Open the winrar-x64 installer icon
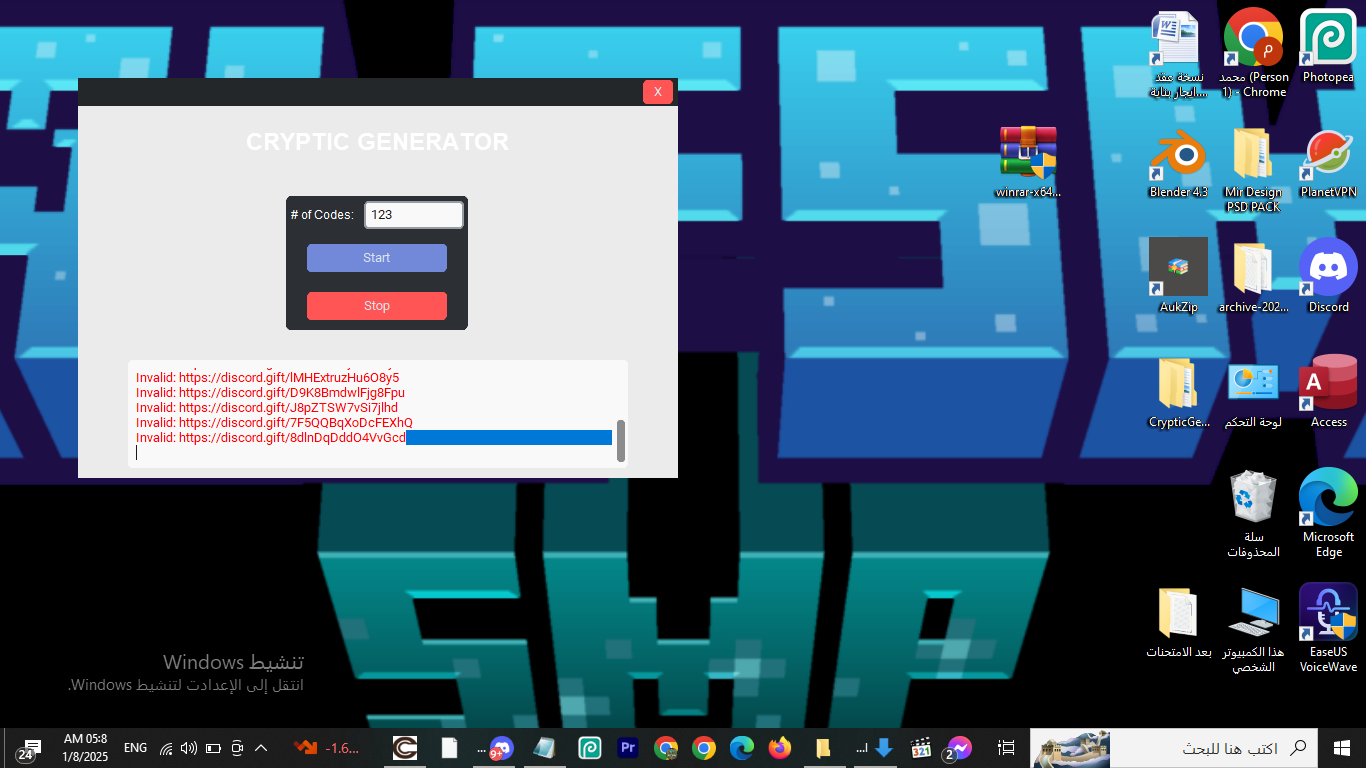Viewport: 1366px width, 768px height. click(x=1028, y=161)
